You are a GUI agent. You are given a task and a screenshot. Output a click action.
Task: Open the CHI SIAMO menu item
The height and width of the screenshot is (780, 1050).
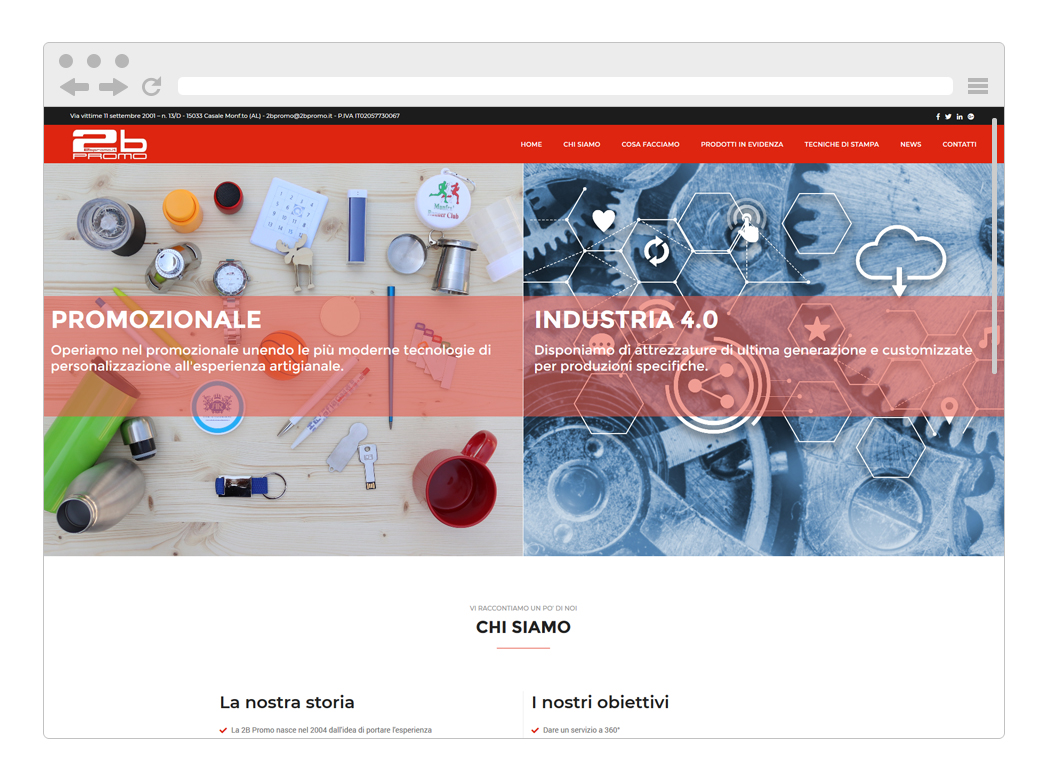pos(581,145)
